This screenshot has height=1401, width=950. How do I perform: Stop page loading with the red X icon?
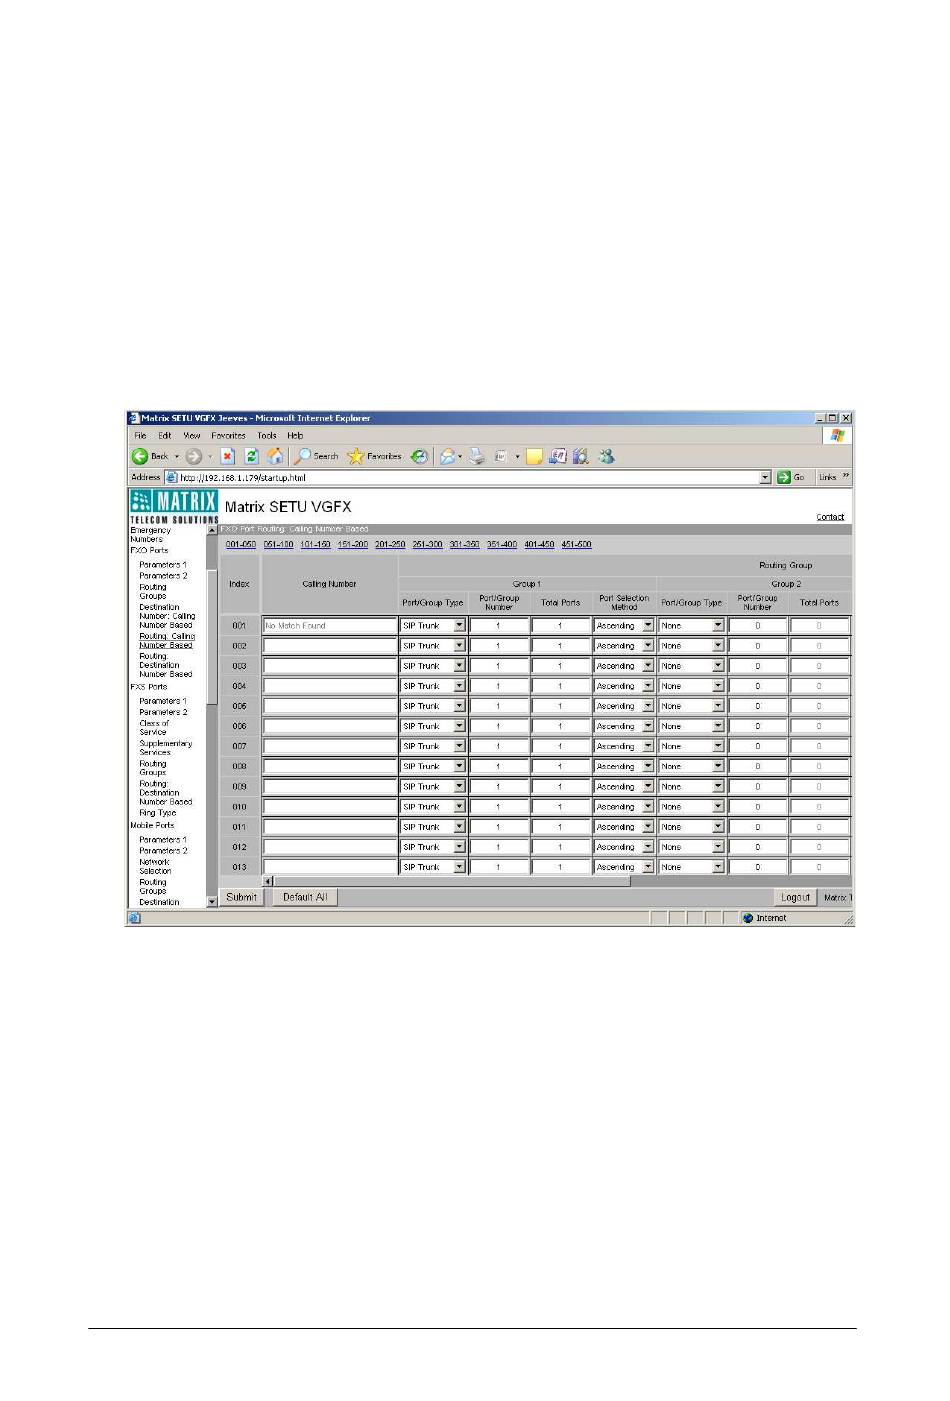click(x=228, y=456)
